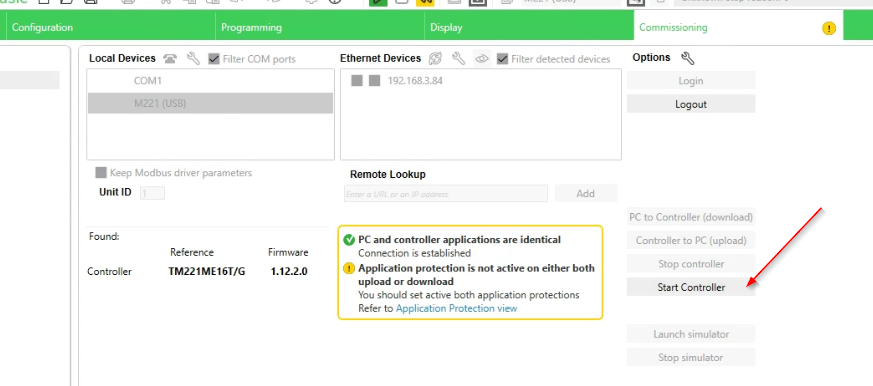This screenshot has height=386, width=873.
Task: Switch to the Programming tab
Action: 320,27
